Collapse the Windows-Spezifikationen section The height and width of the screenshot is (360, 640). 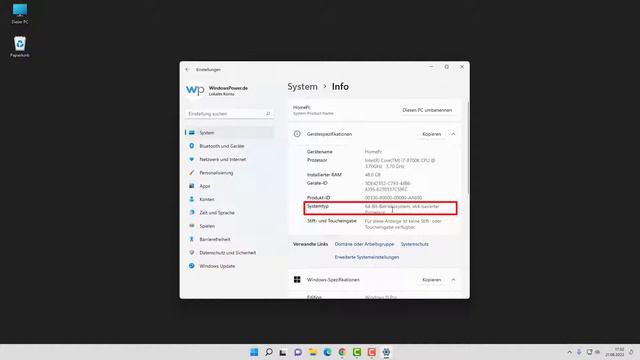(x=453, y=280)
